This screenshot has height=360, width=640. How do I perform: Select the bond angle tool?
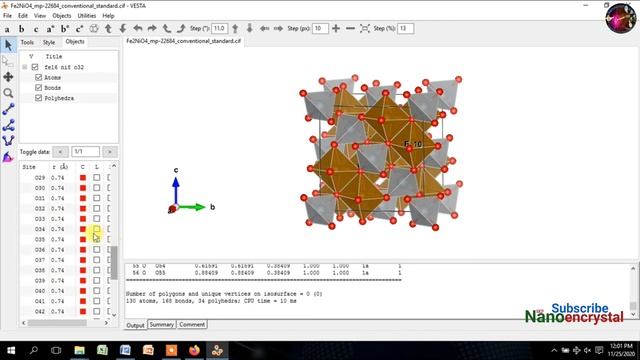point(8,125)
